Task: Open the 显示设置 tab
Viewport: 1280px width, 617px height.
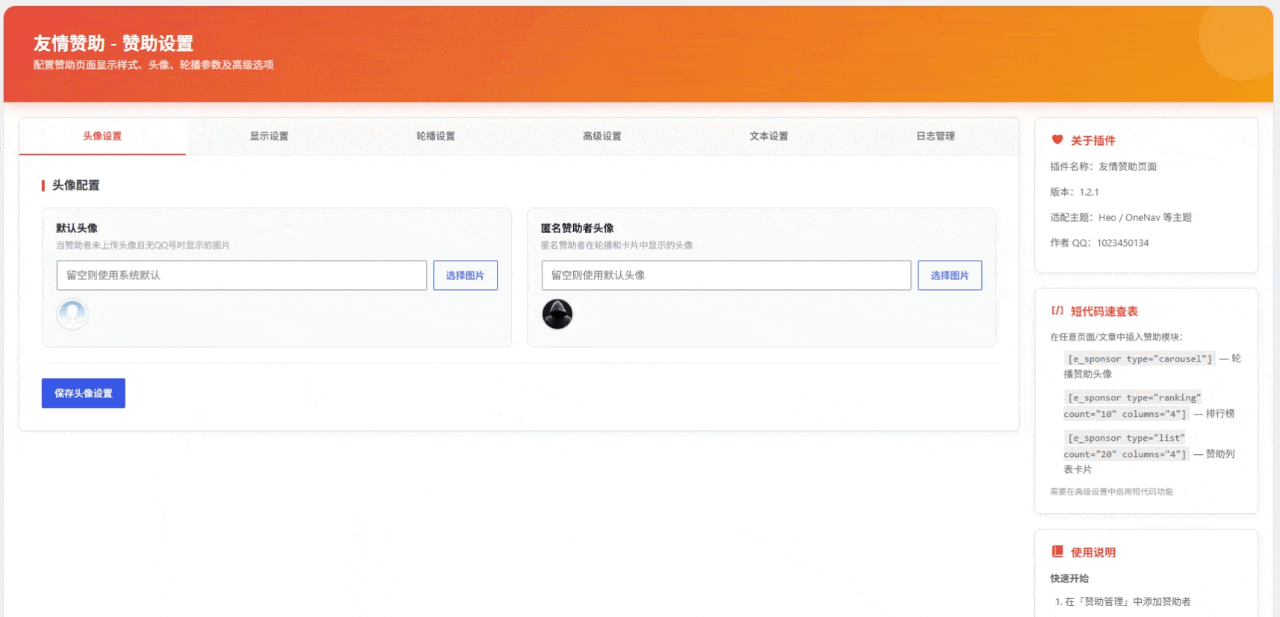Action: (x=269, y=136)
